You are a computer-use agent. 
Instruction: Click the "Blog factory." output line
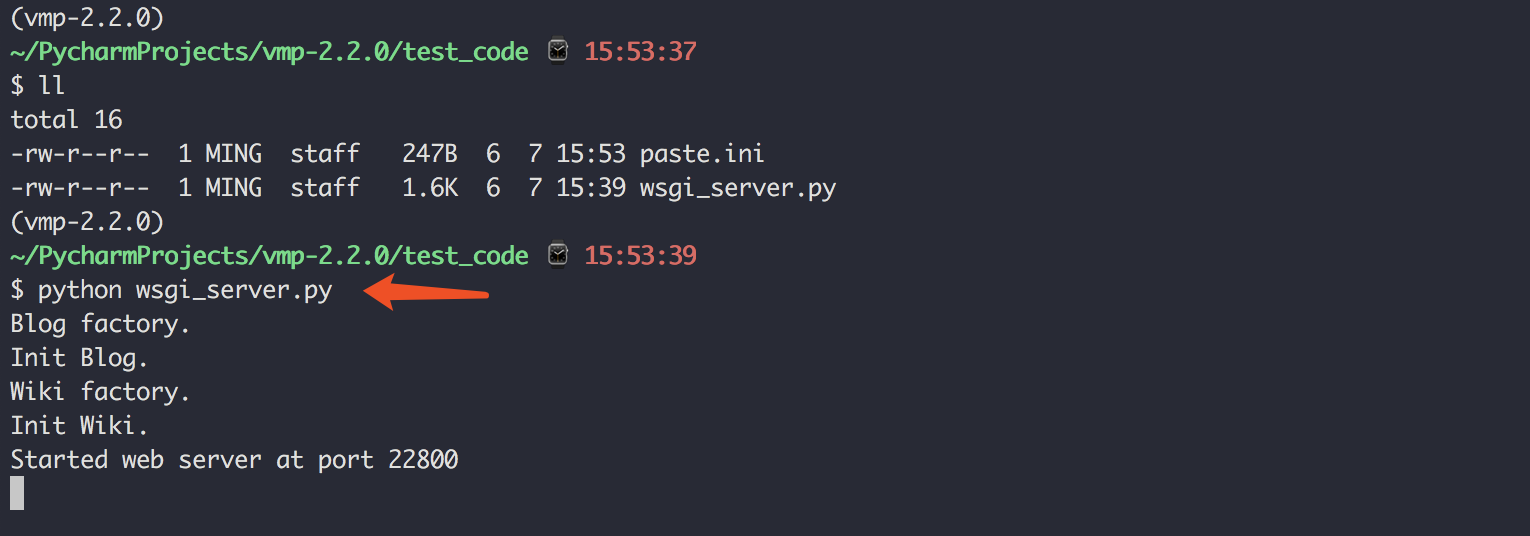(100, 325)
